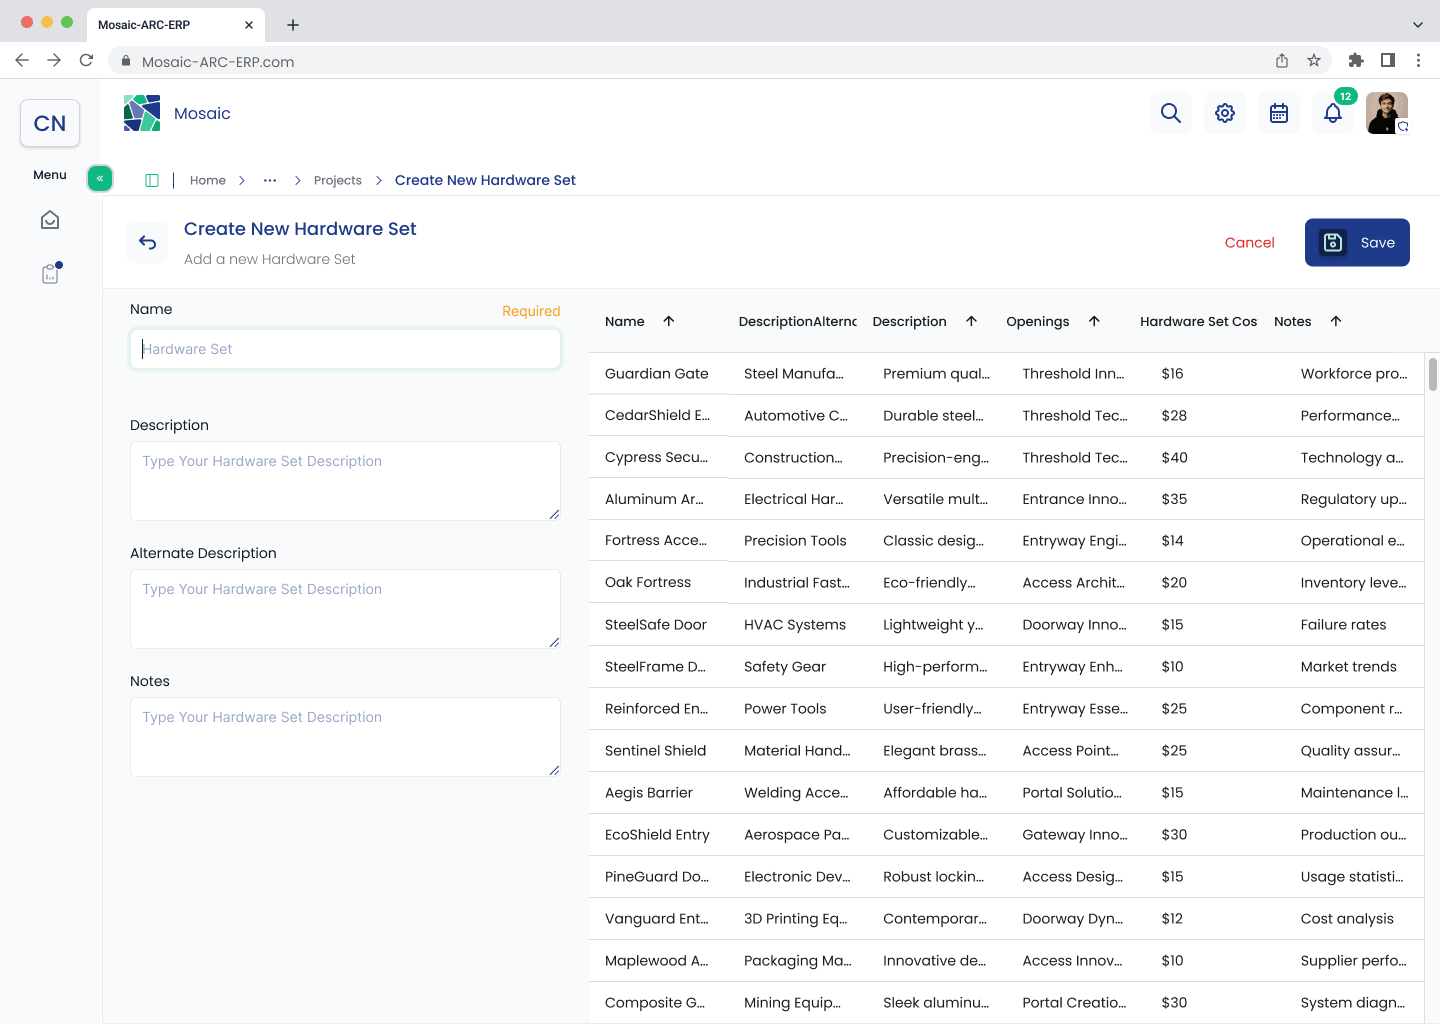Go back using the return arrow icon
The image size is (1440, 1024).
pyautogui.click(x=148, y=242)
